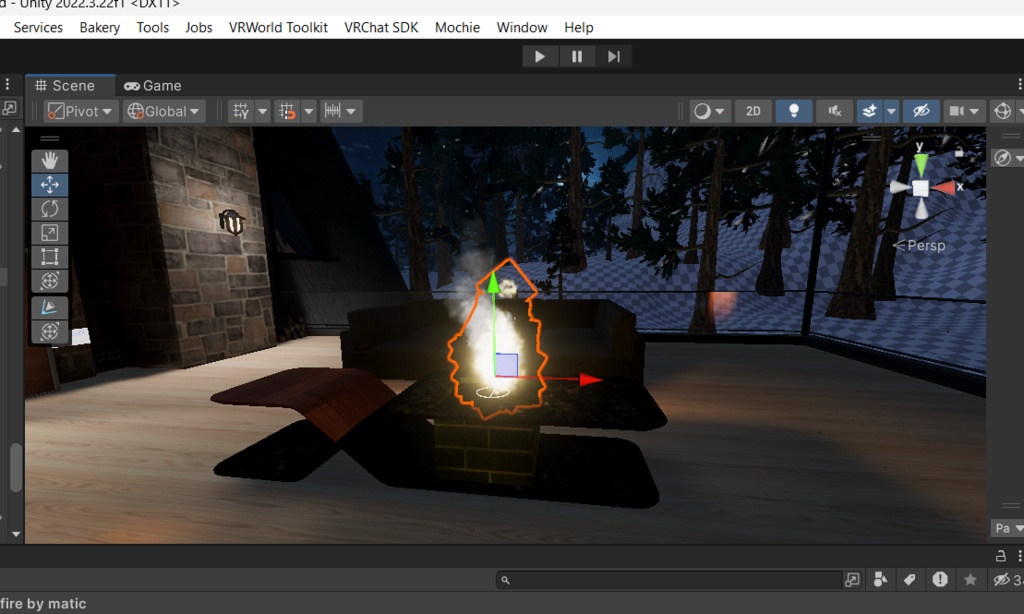Select the Scale tool
The width and height of the screenshot is (1024, 614).
[x=49, y=232]
